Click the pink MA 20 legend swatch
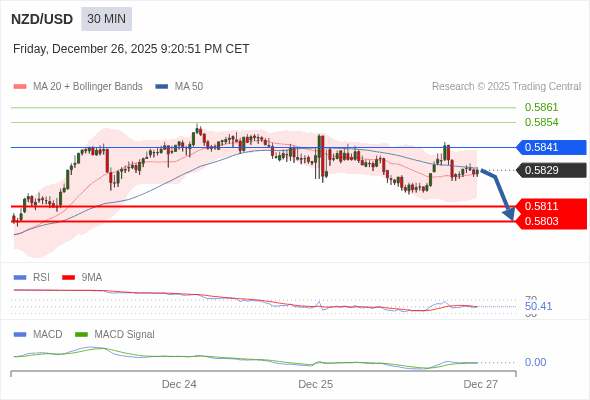 20,87
